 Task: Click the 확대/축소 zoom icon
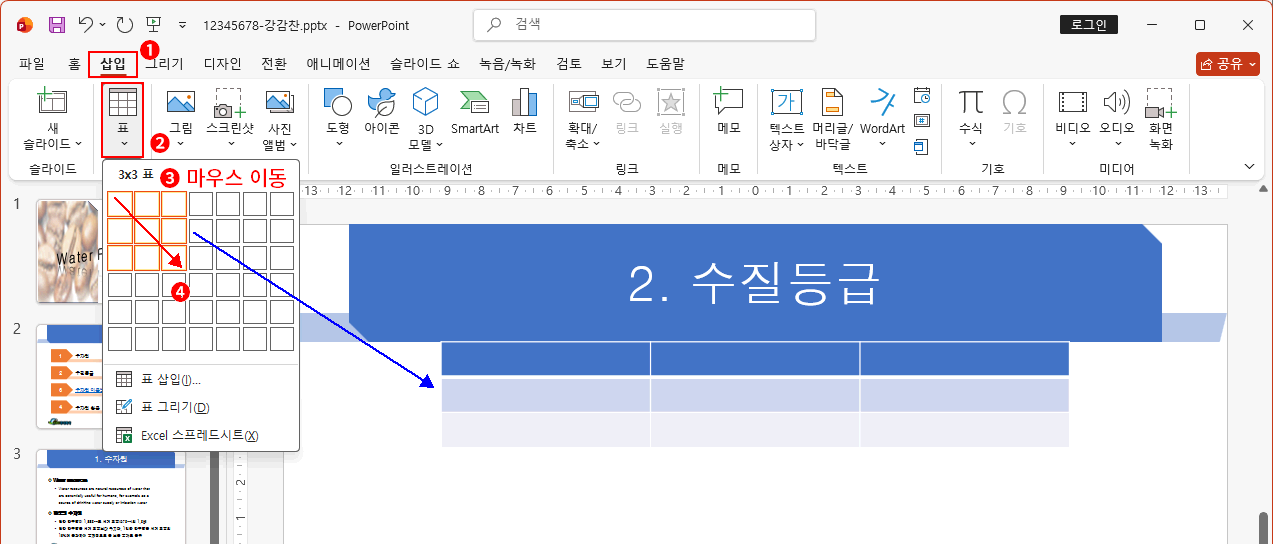coord(582,101)
